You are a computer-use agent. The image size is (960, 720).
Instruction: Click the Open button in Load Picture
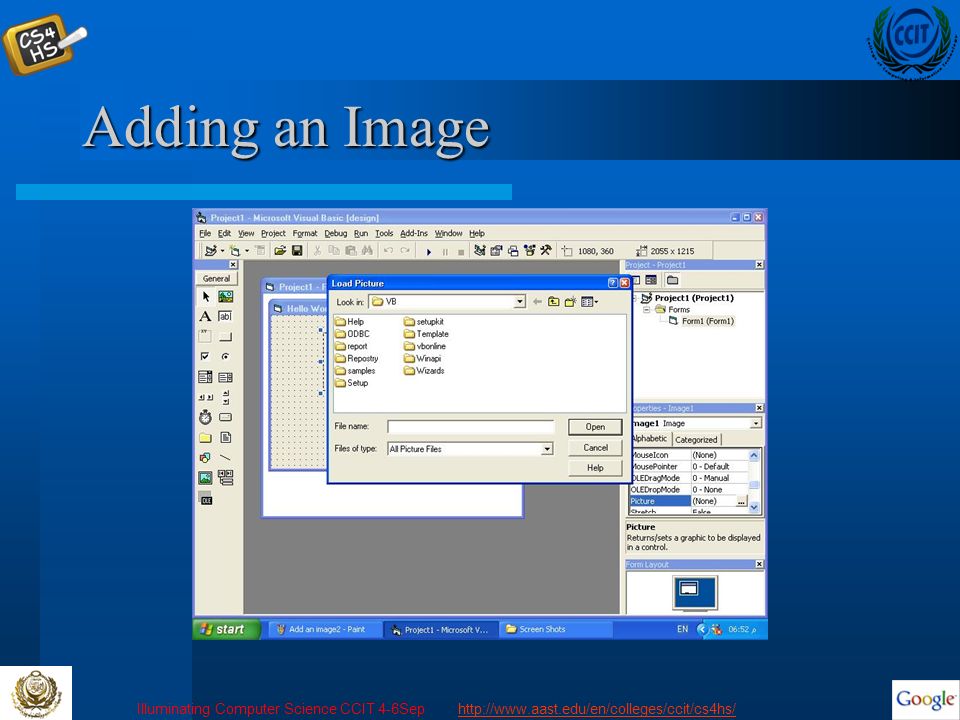click(x=595, y=427)
